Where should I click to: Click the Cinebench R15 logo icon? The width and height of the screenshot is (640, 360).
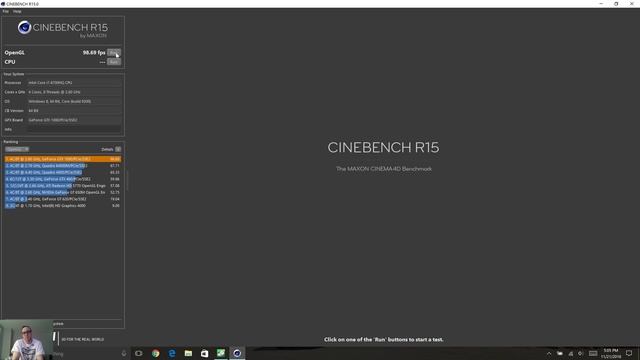coord(24,27)
